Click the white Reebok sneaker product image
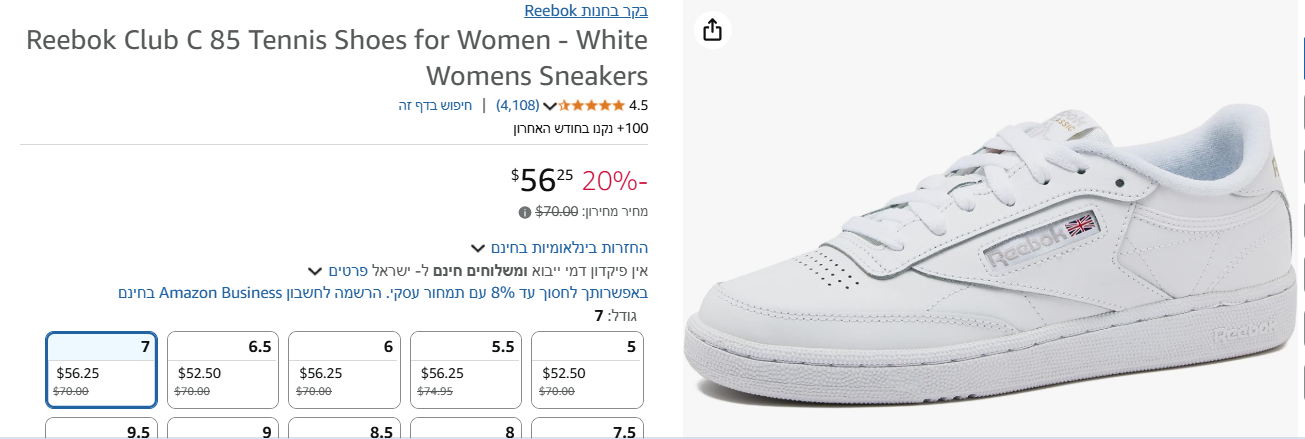 coord(990,240)
